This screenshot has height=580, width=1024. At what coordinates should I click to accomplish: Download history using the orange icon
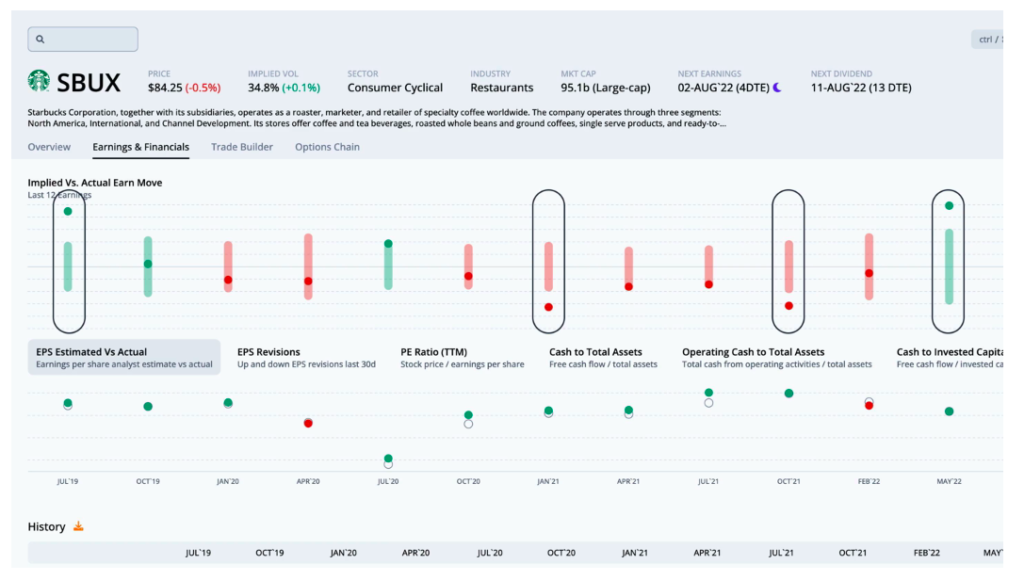pos(78,526)
